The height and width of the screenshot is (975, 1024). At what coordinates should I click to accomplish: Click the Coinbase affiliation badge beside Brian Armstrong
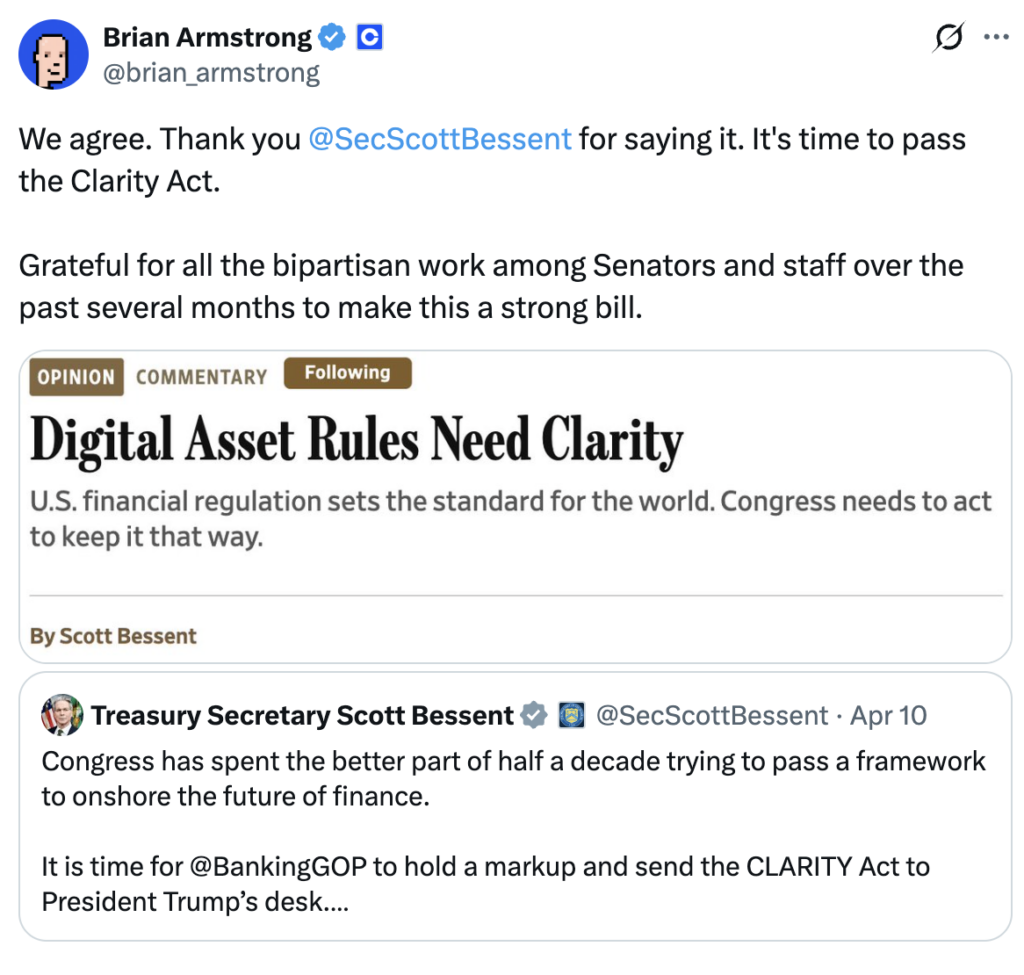tap(369, 37)
